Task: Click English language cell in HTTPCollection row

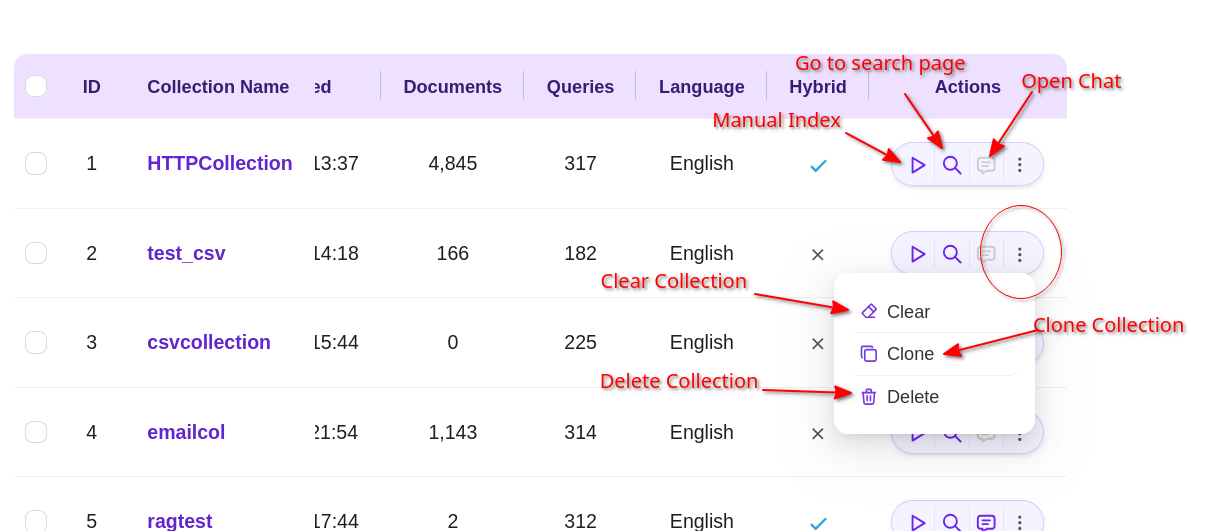Action: coord(702,163)
